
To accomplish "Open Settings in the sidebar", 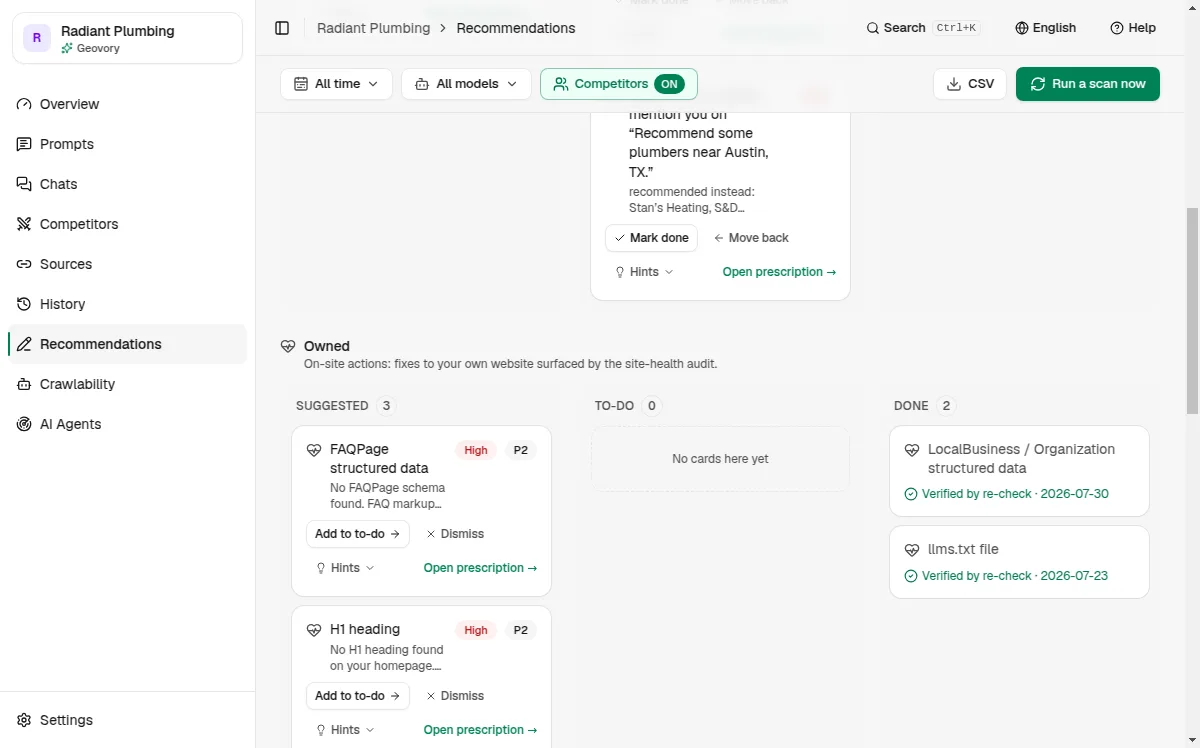I will pyautogui.click(x=127, y=720).
